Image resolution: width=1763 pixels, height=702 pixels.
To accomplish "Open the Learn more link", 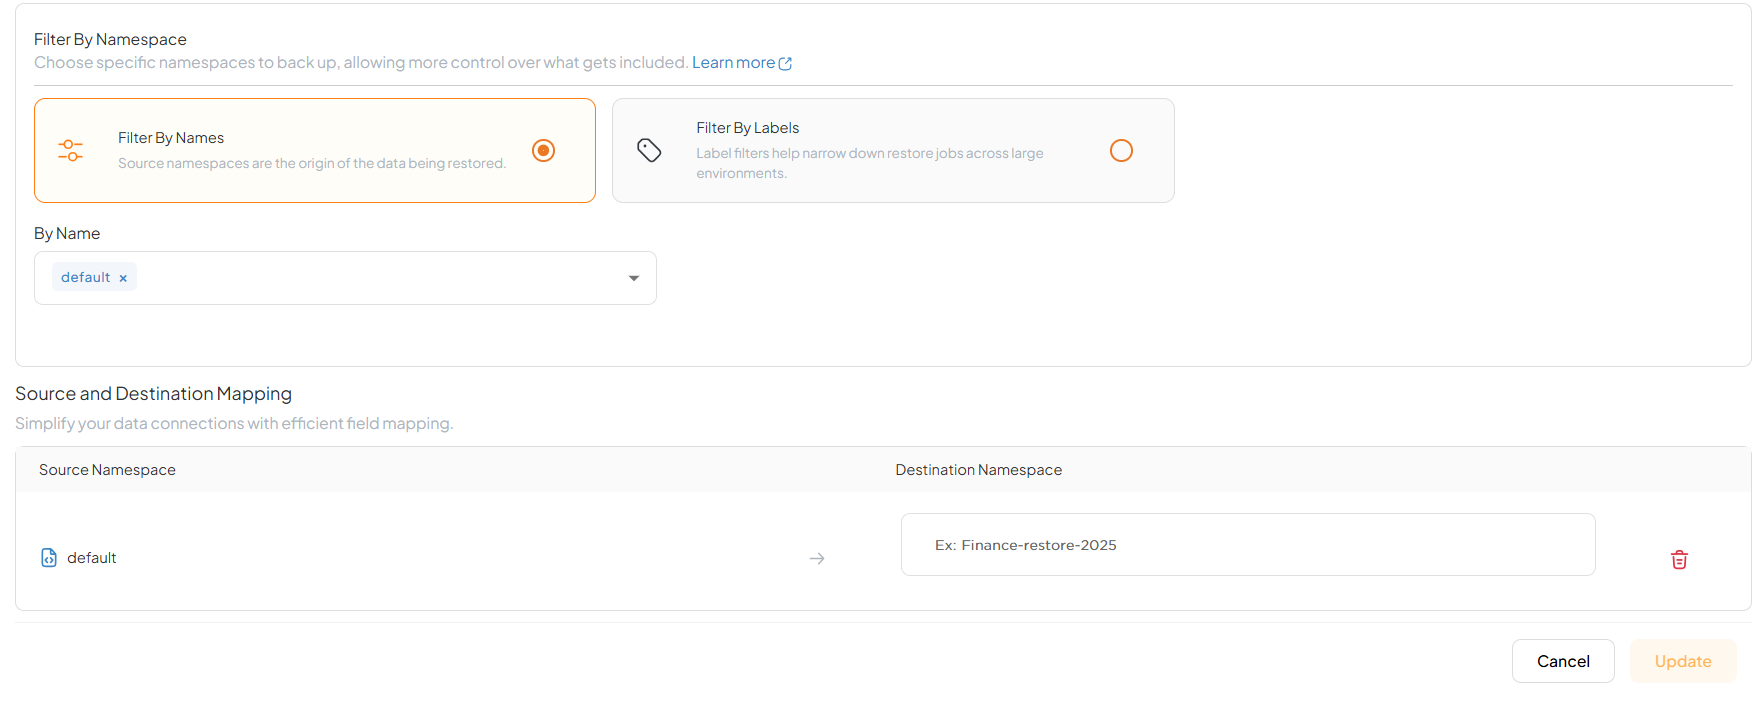I will tap(733, 62).
